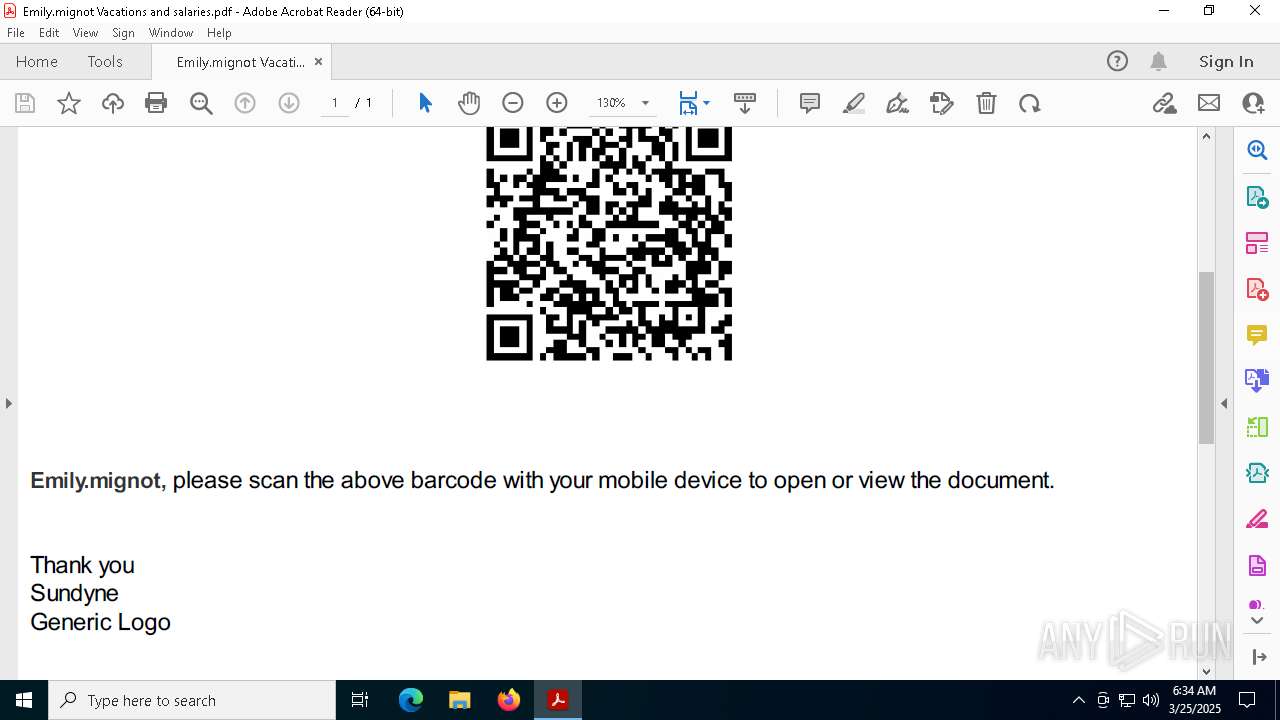Open Firefox from the taskbar
This screenshot has height=720, width=1280.
509,700
